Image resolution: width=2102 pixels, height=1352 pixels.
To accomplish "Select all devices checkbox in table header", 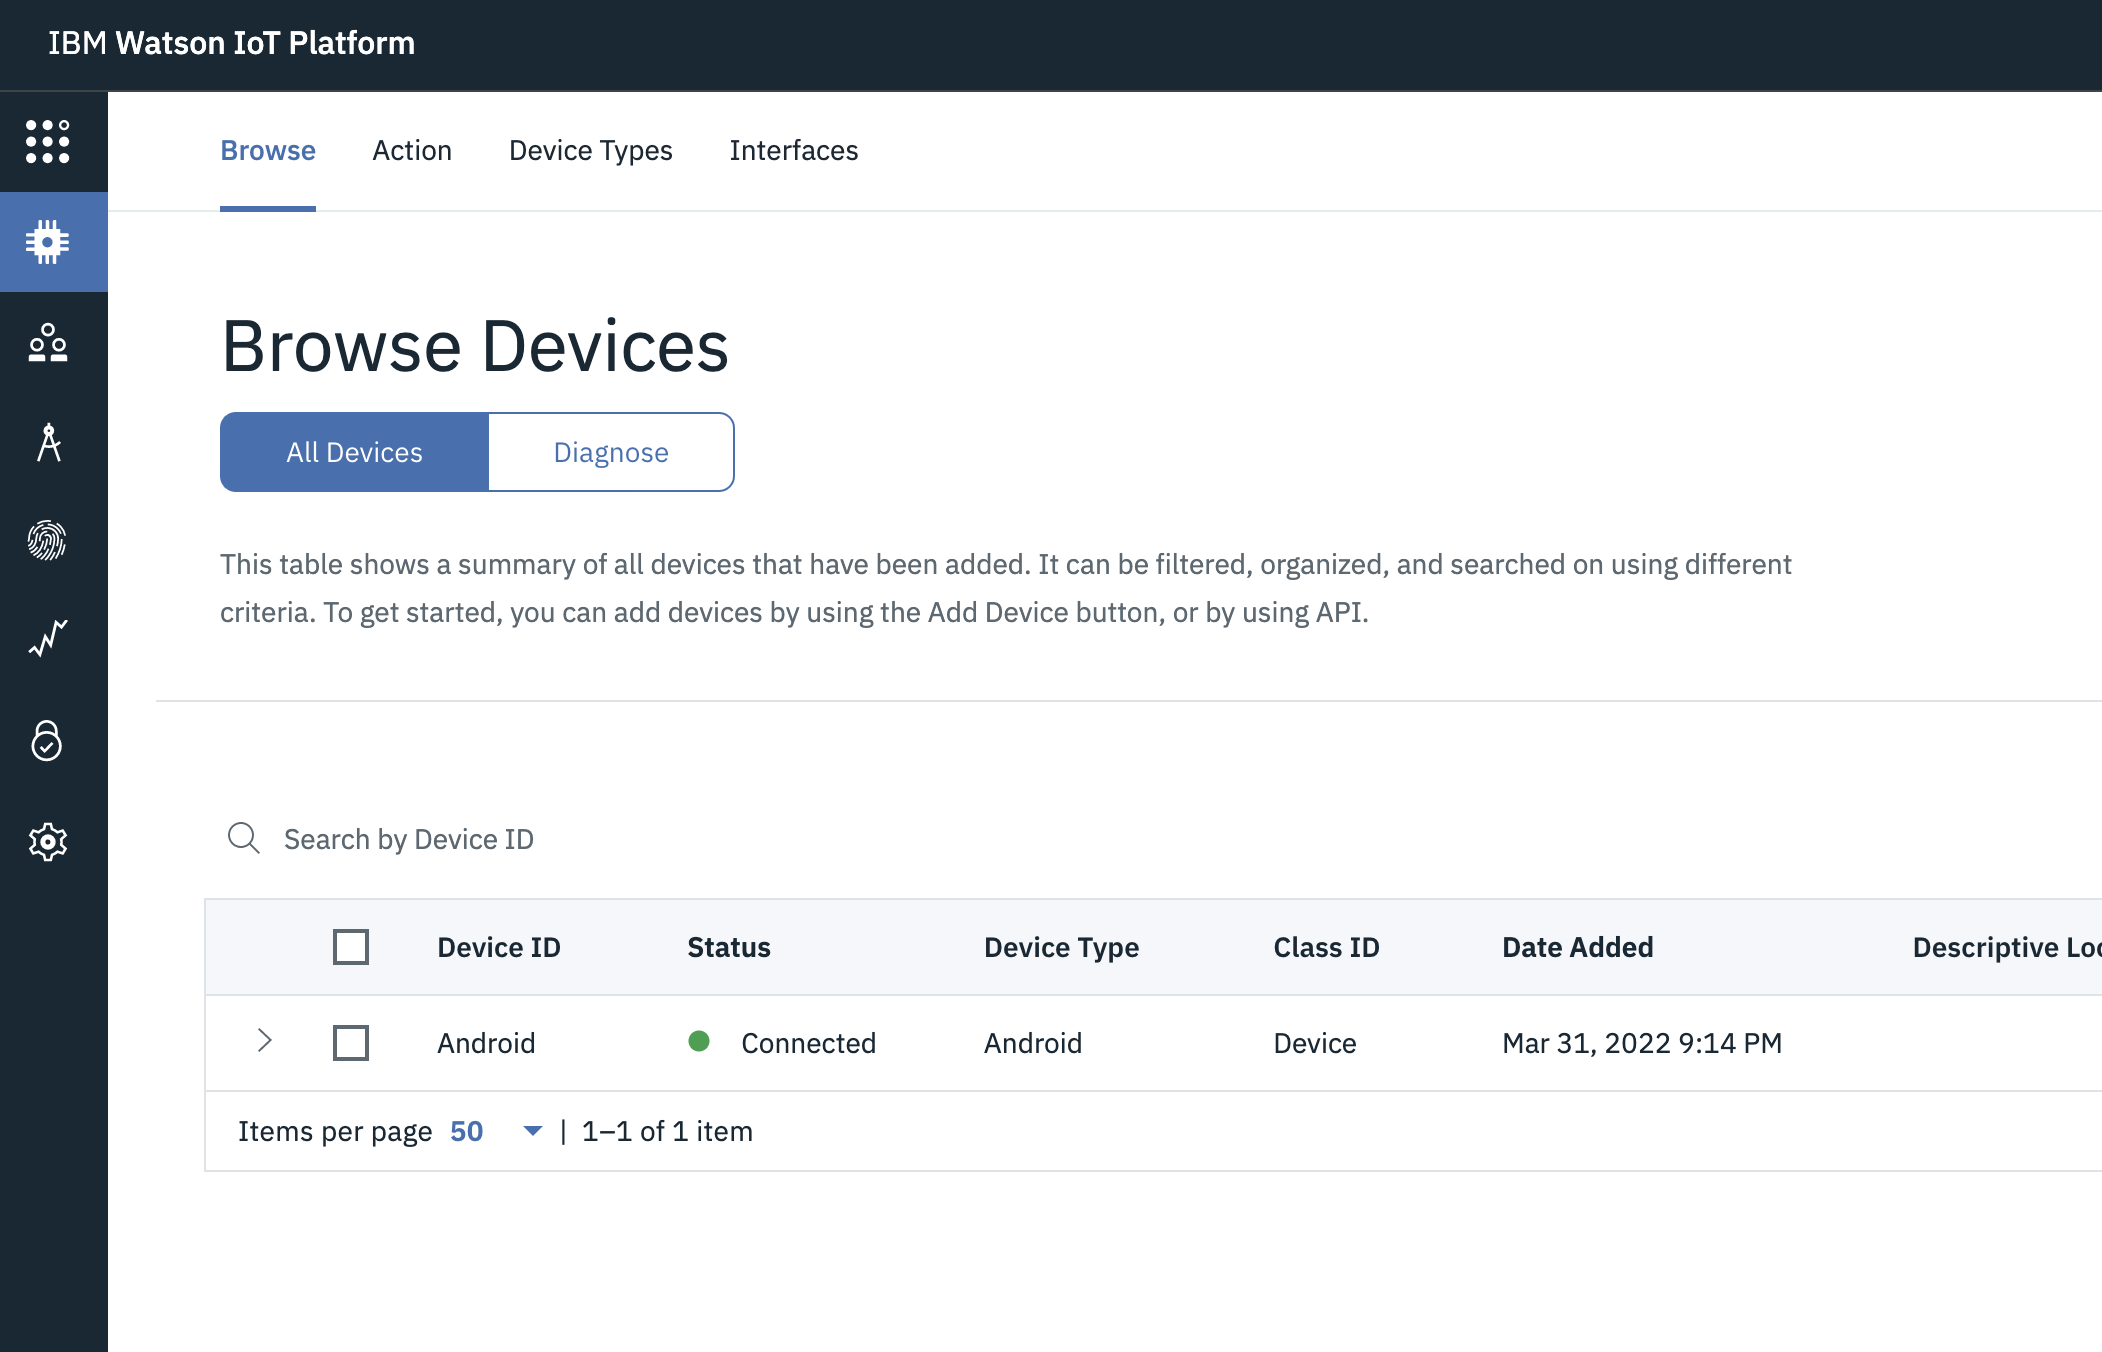I will click(x=351, y=946).
